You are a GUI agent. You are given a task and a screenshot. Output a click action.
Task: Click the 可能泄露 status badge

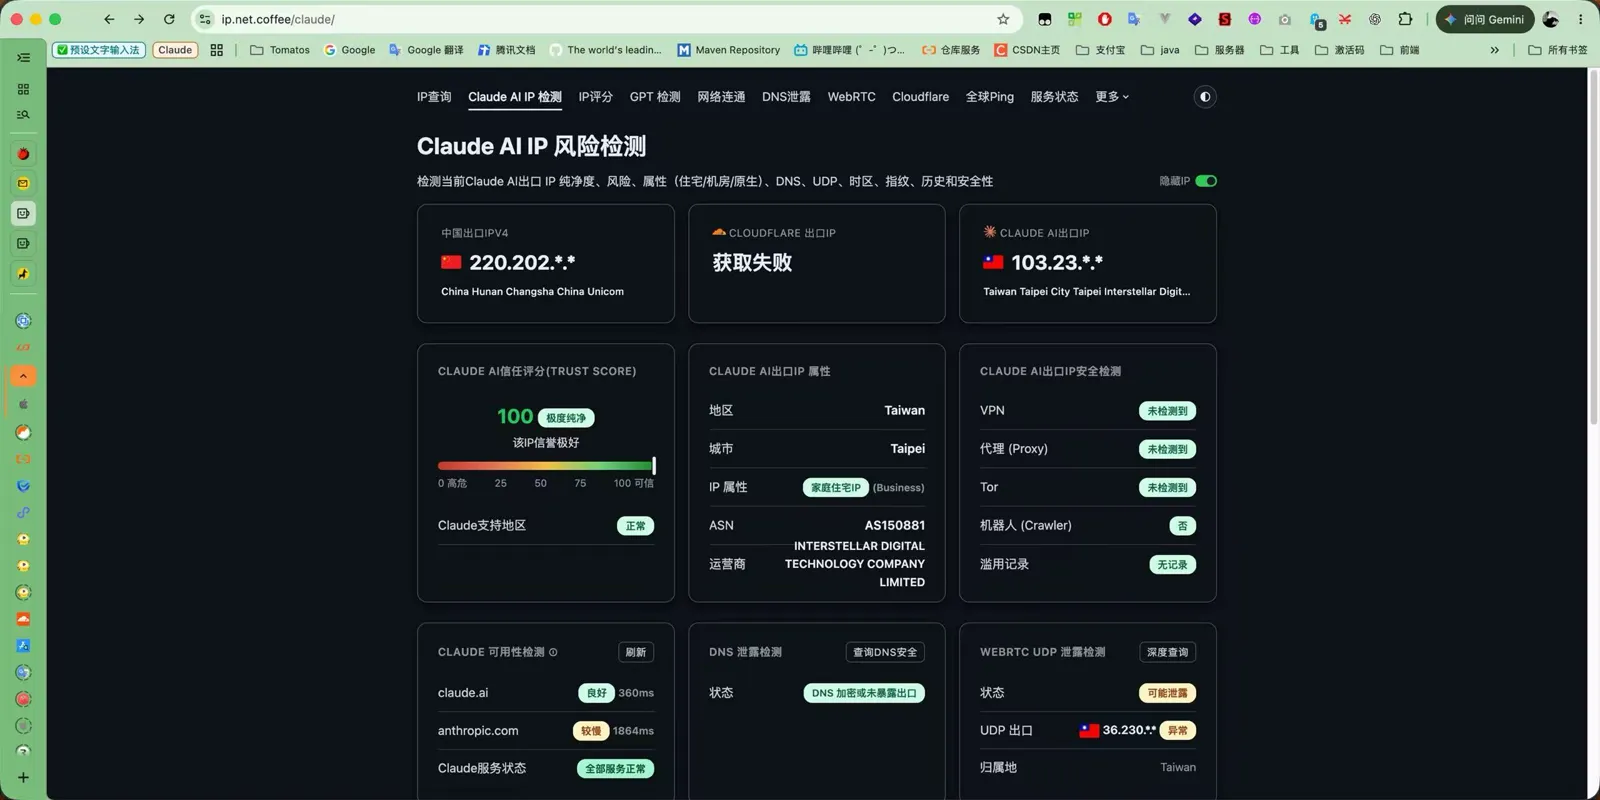[x=1168, y=693]
